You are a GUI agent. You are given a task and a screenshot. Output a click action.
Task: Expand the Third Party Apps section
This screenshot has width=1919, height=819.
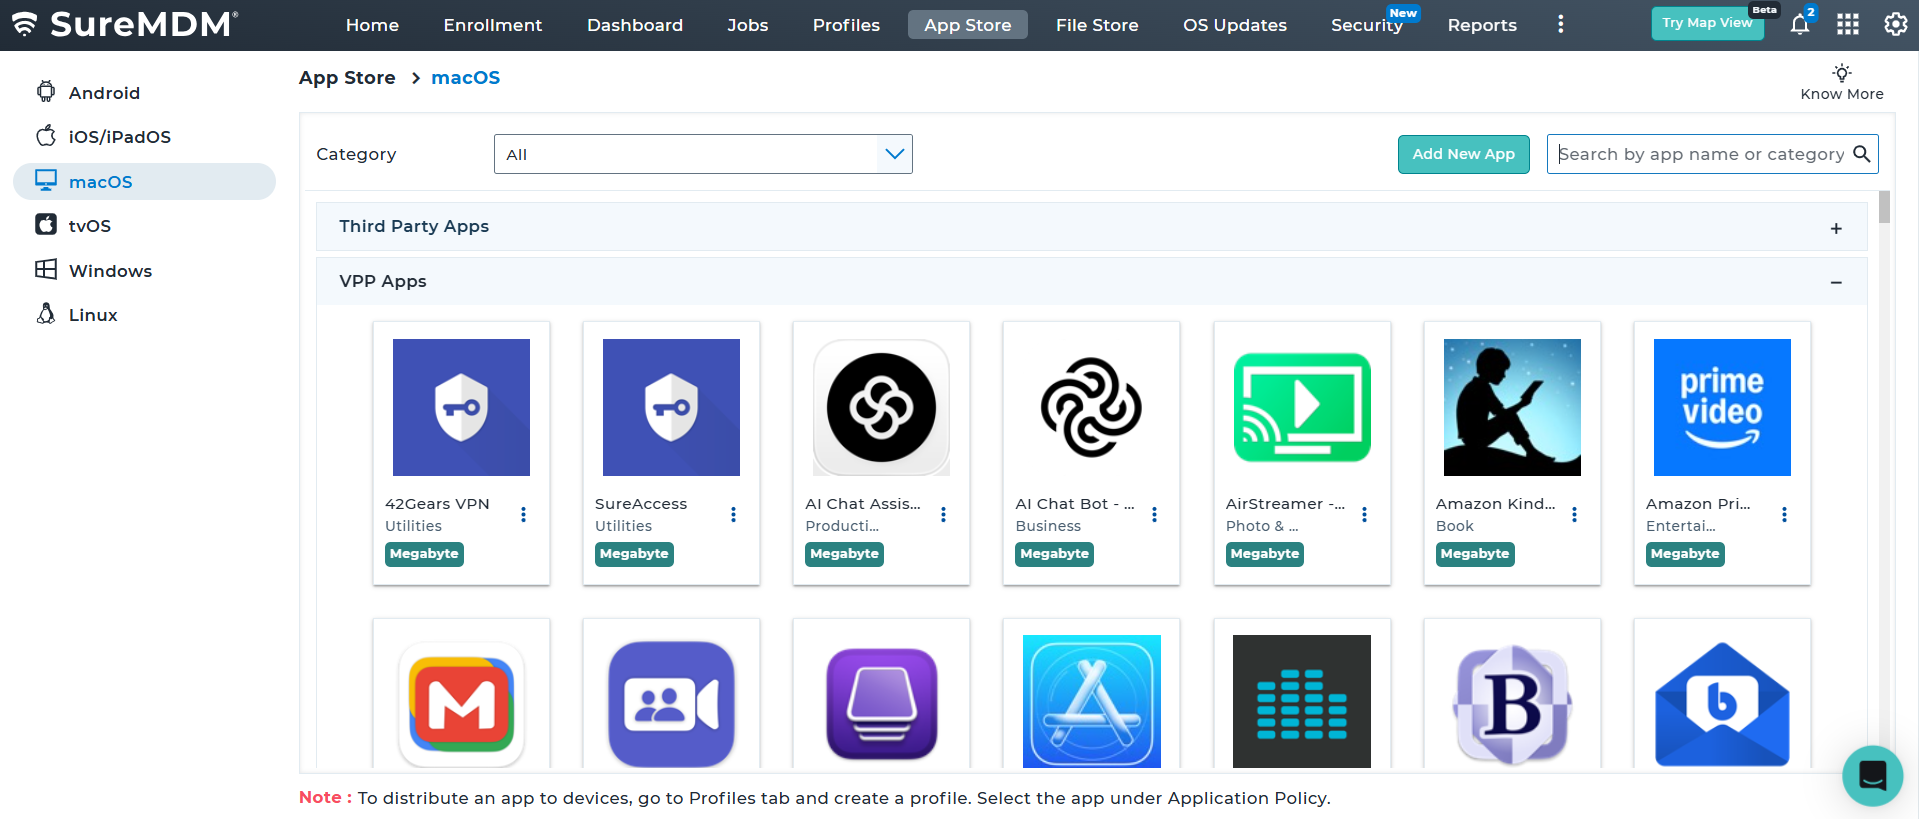point(1835,228)
